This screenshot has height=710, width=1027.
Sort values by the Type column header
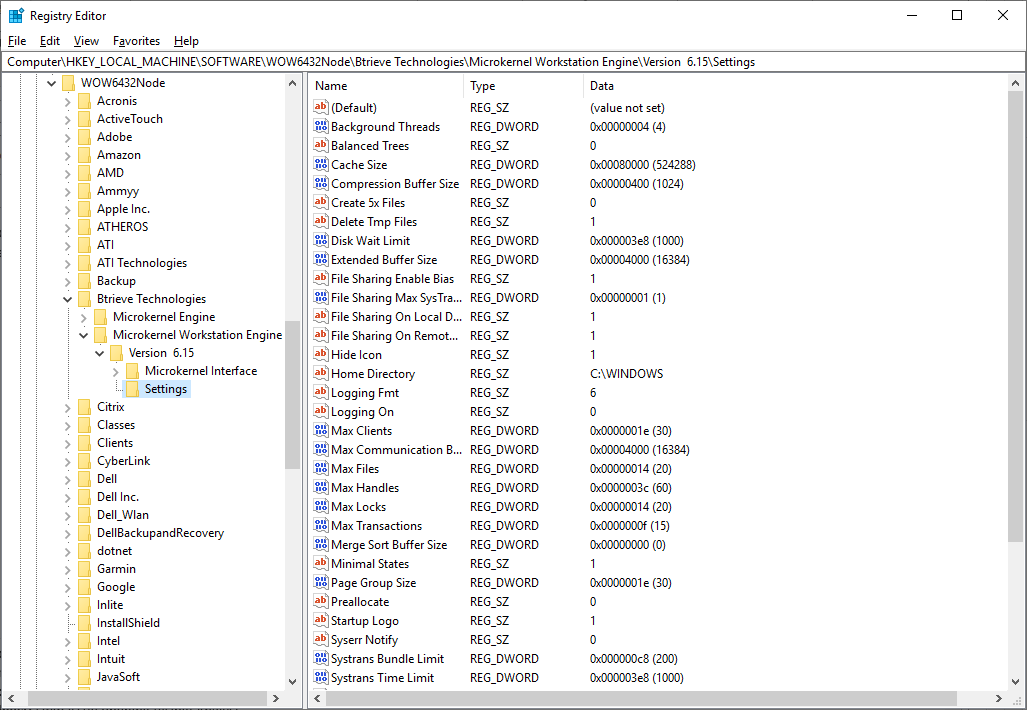pos(523,86)
